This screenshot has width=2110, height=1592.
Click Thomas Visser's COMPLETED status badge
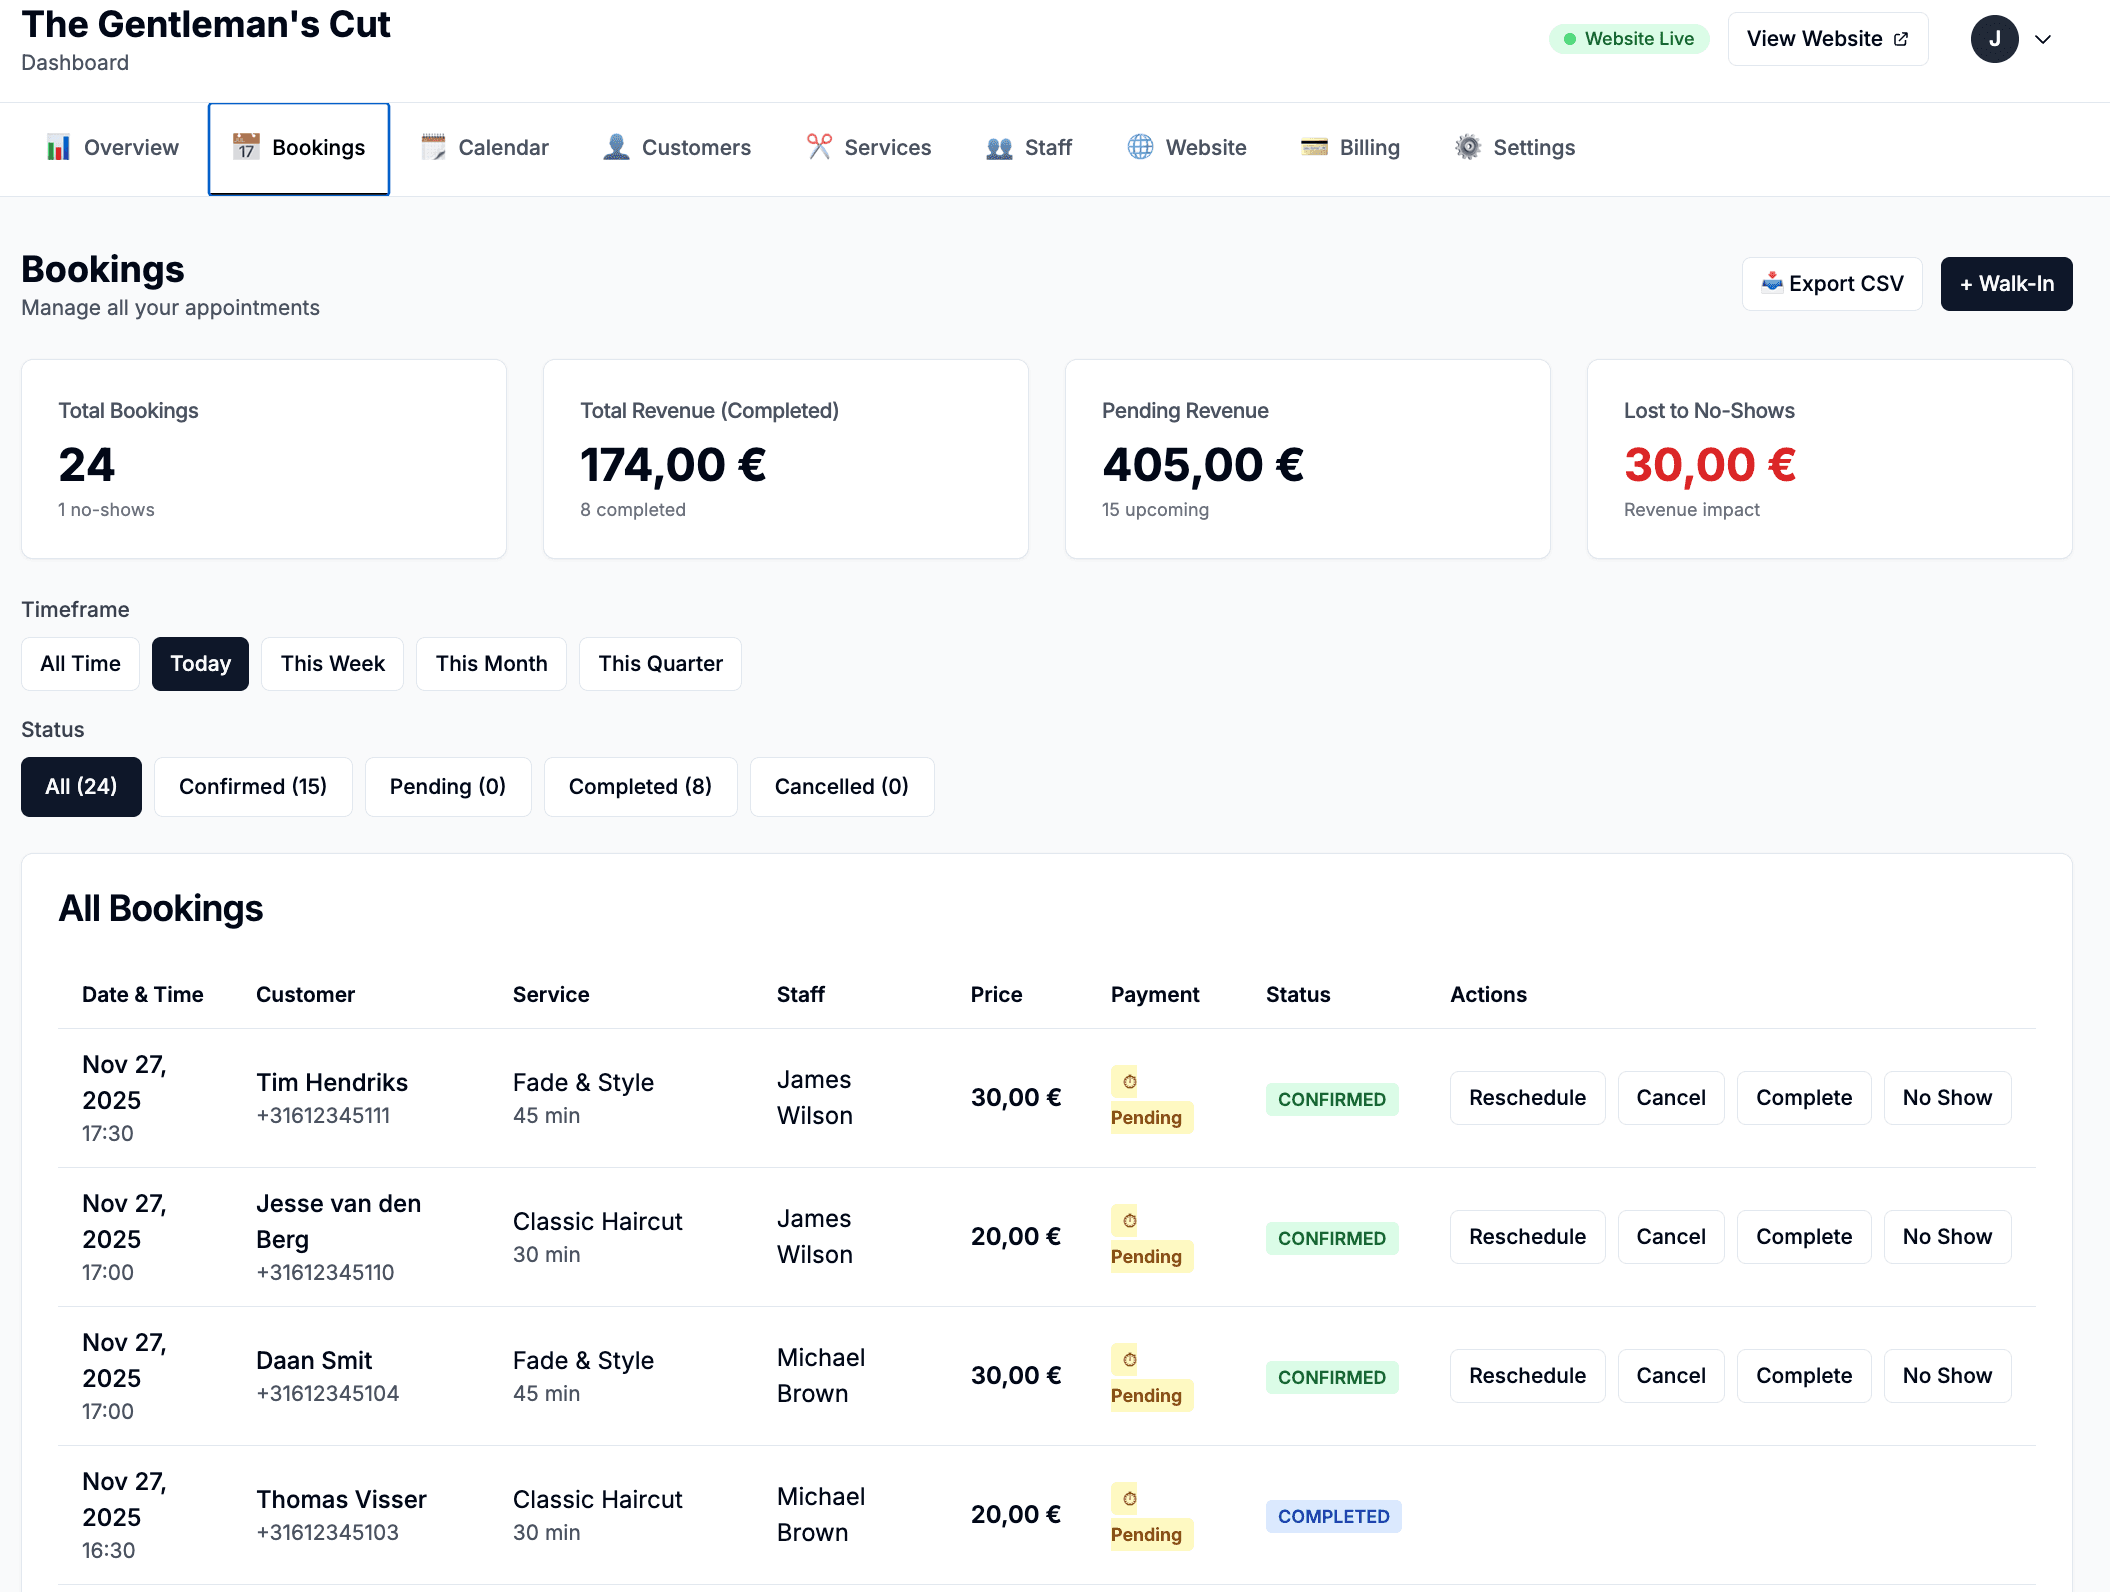(x=1333, y=1516)
